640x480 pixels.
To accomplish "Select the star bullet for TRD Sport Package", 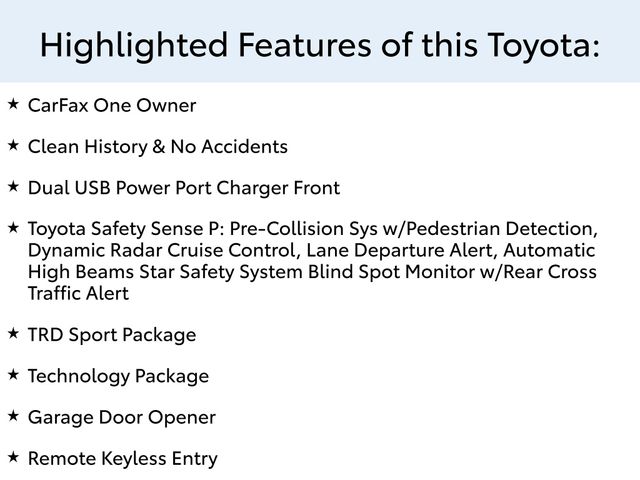I will tap(13, 332).
